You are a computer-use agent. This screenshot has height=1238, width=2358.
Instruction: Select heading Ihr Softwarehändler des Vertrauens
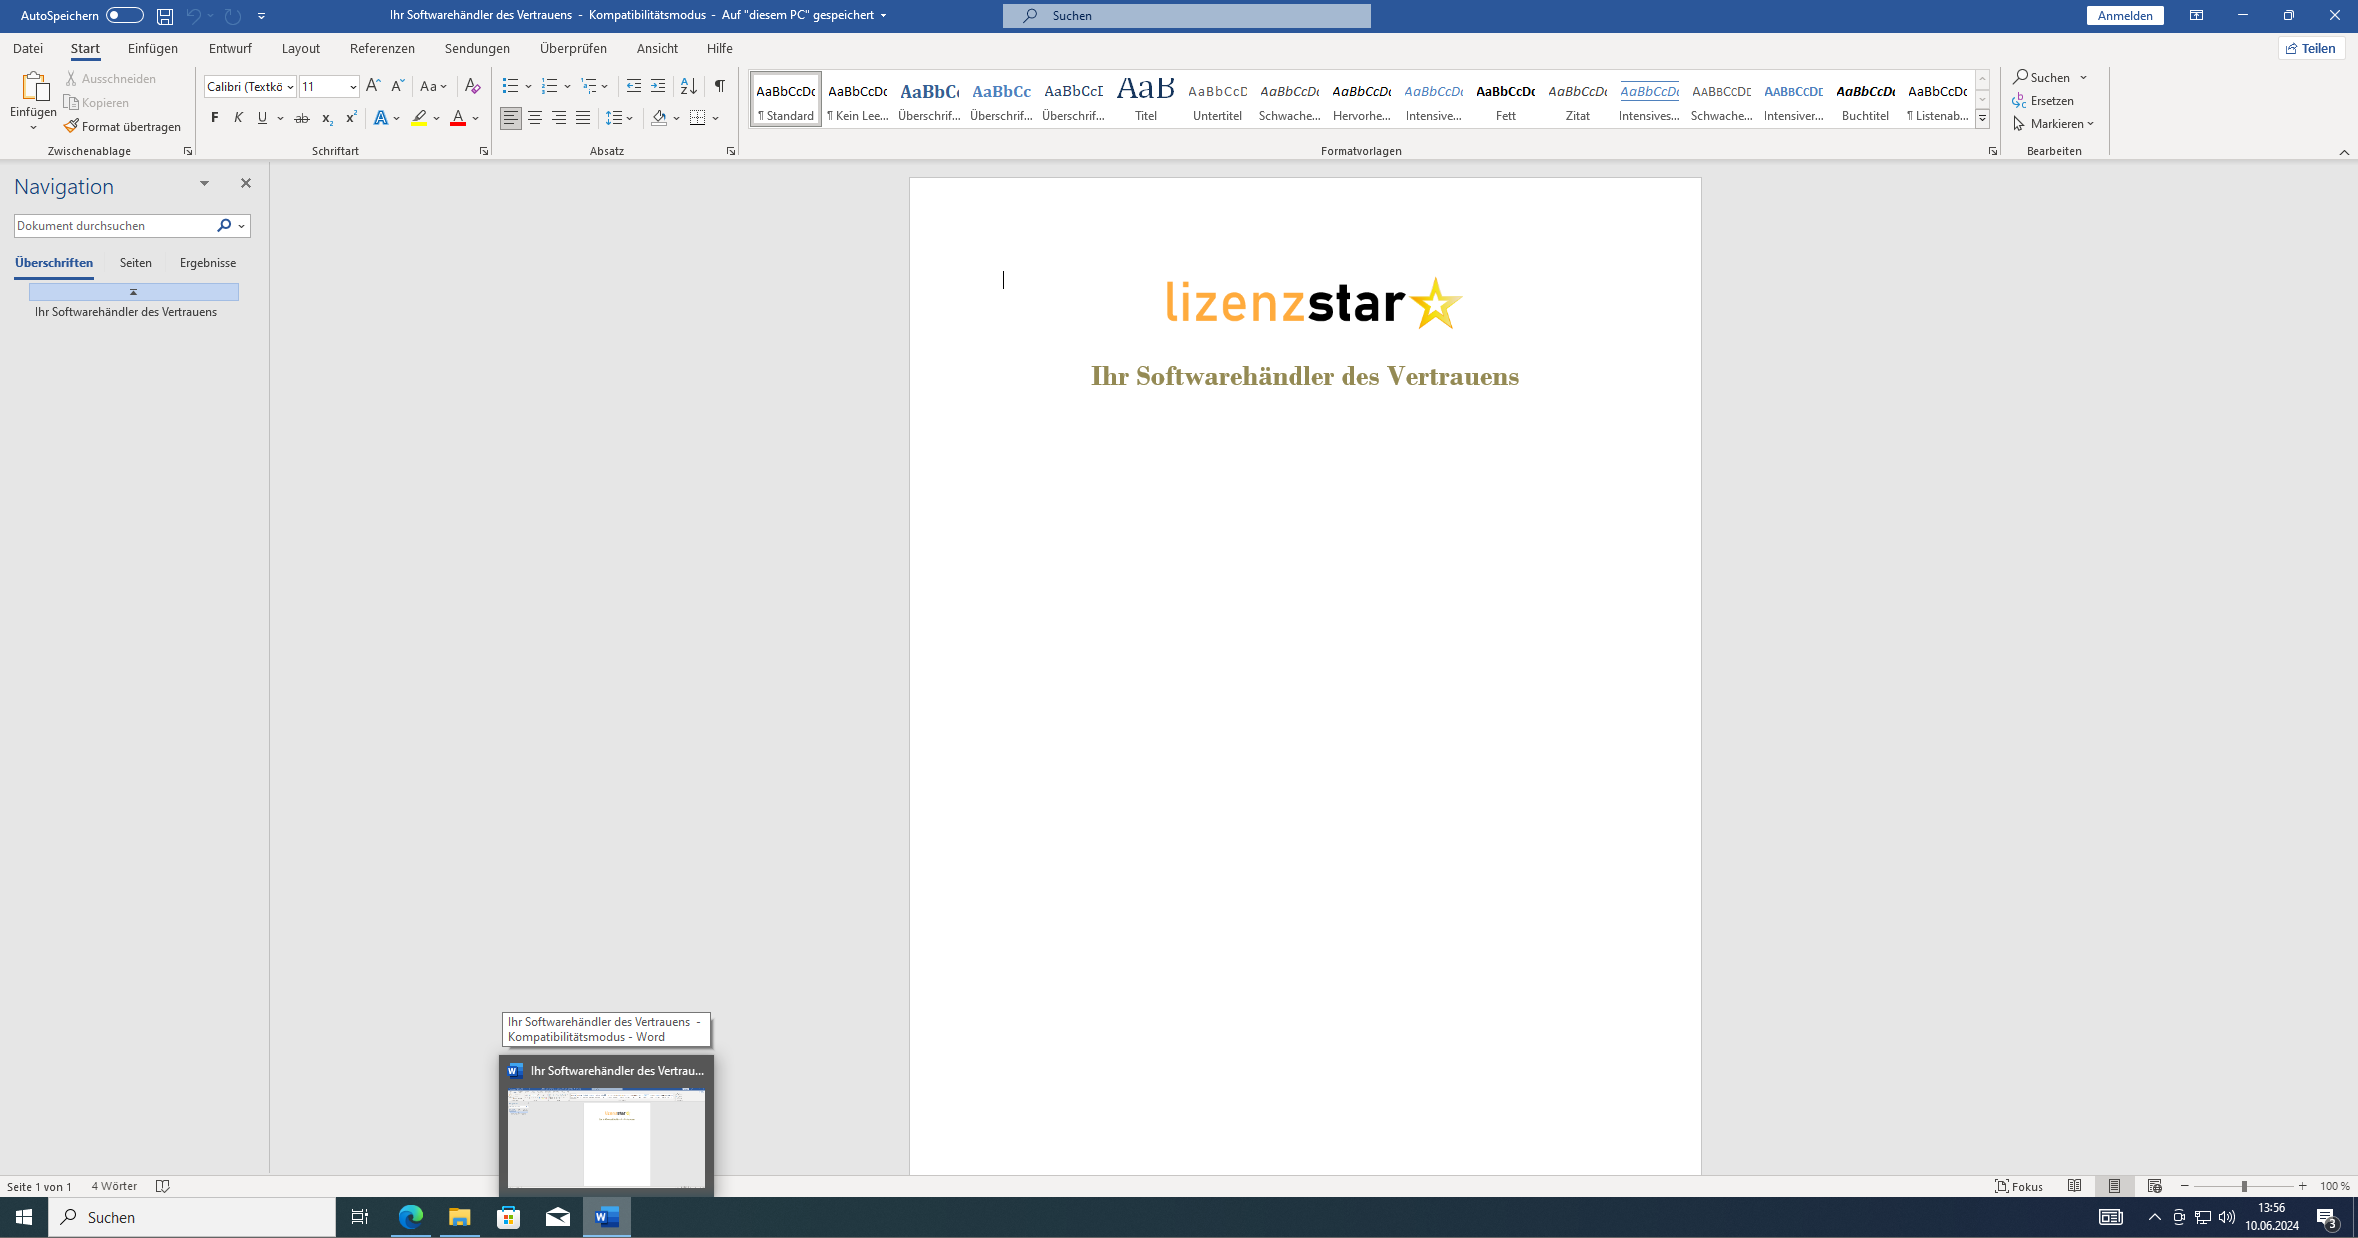[x=126, y=312]
